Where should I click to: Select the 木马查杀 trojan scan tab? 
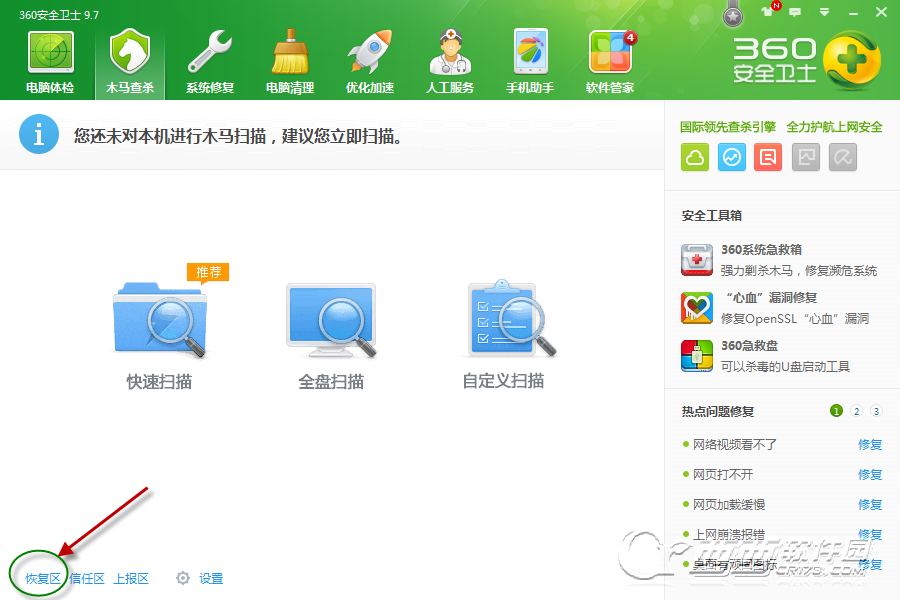click(x=130, y=62)
